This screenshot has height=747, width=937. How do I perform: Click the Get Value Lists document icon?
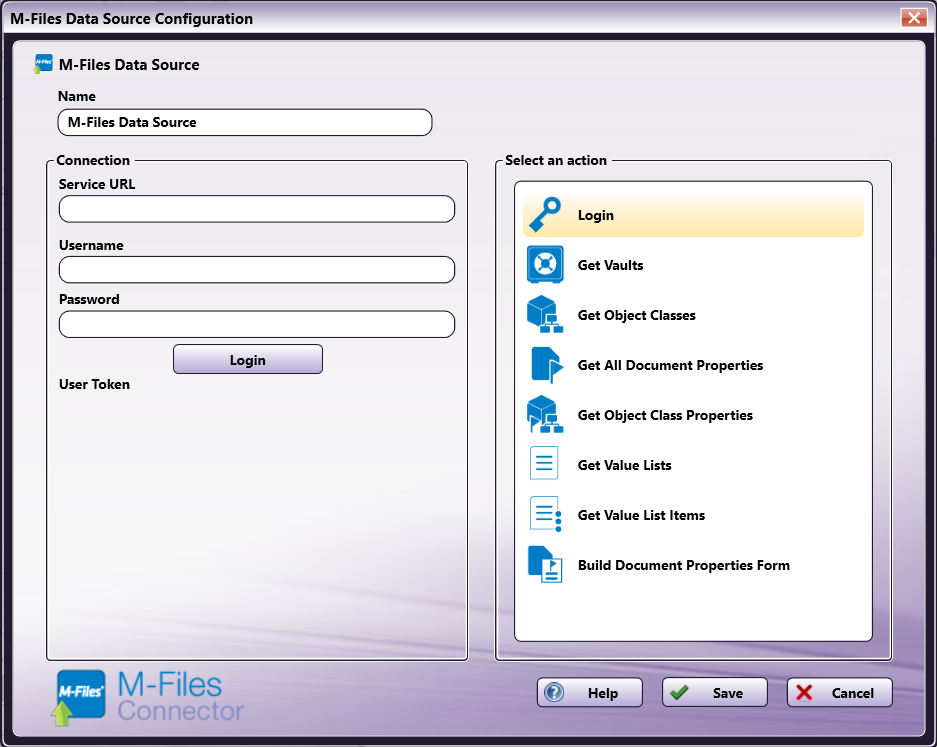(x=544, y=463)
